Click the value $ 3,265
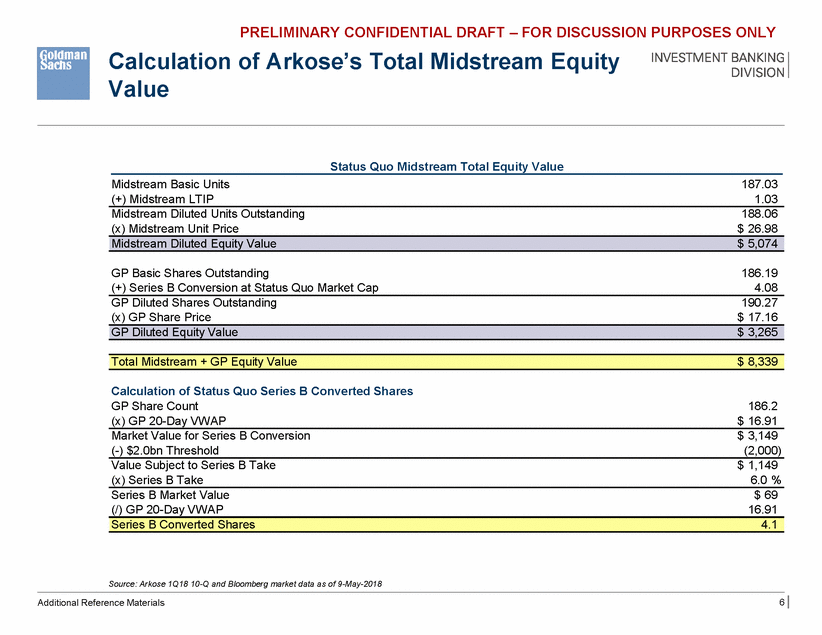The height and width of the screenshot is (635, 822). tap(758, 332)
